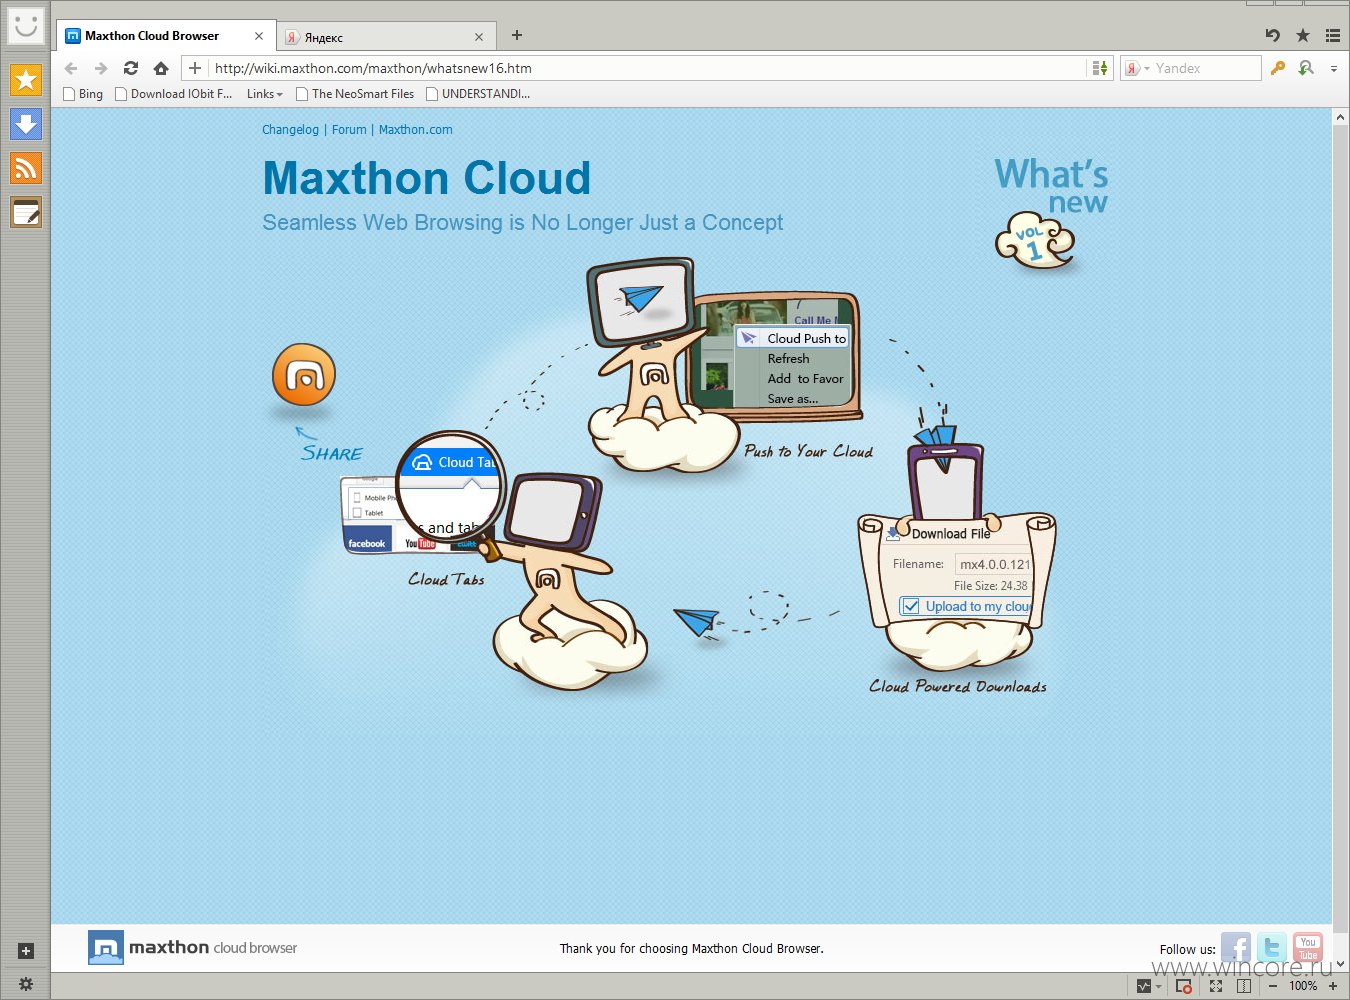Viewport: 1350px width, 1000px height.
Task: Reopen closed tab with undo arrow icon
Action: coord(1273,35)
